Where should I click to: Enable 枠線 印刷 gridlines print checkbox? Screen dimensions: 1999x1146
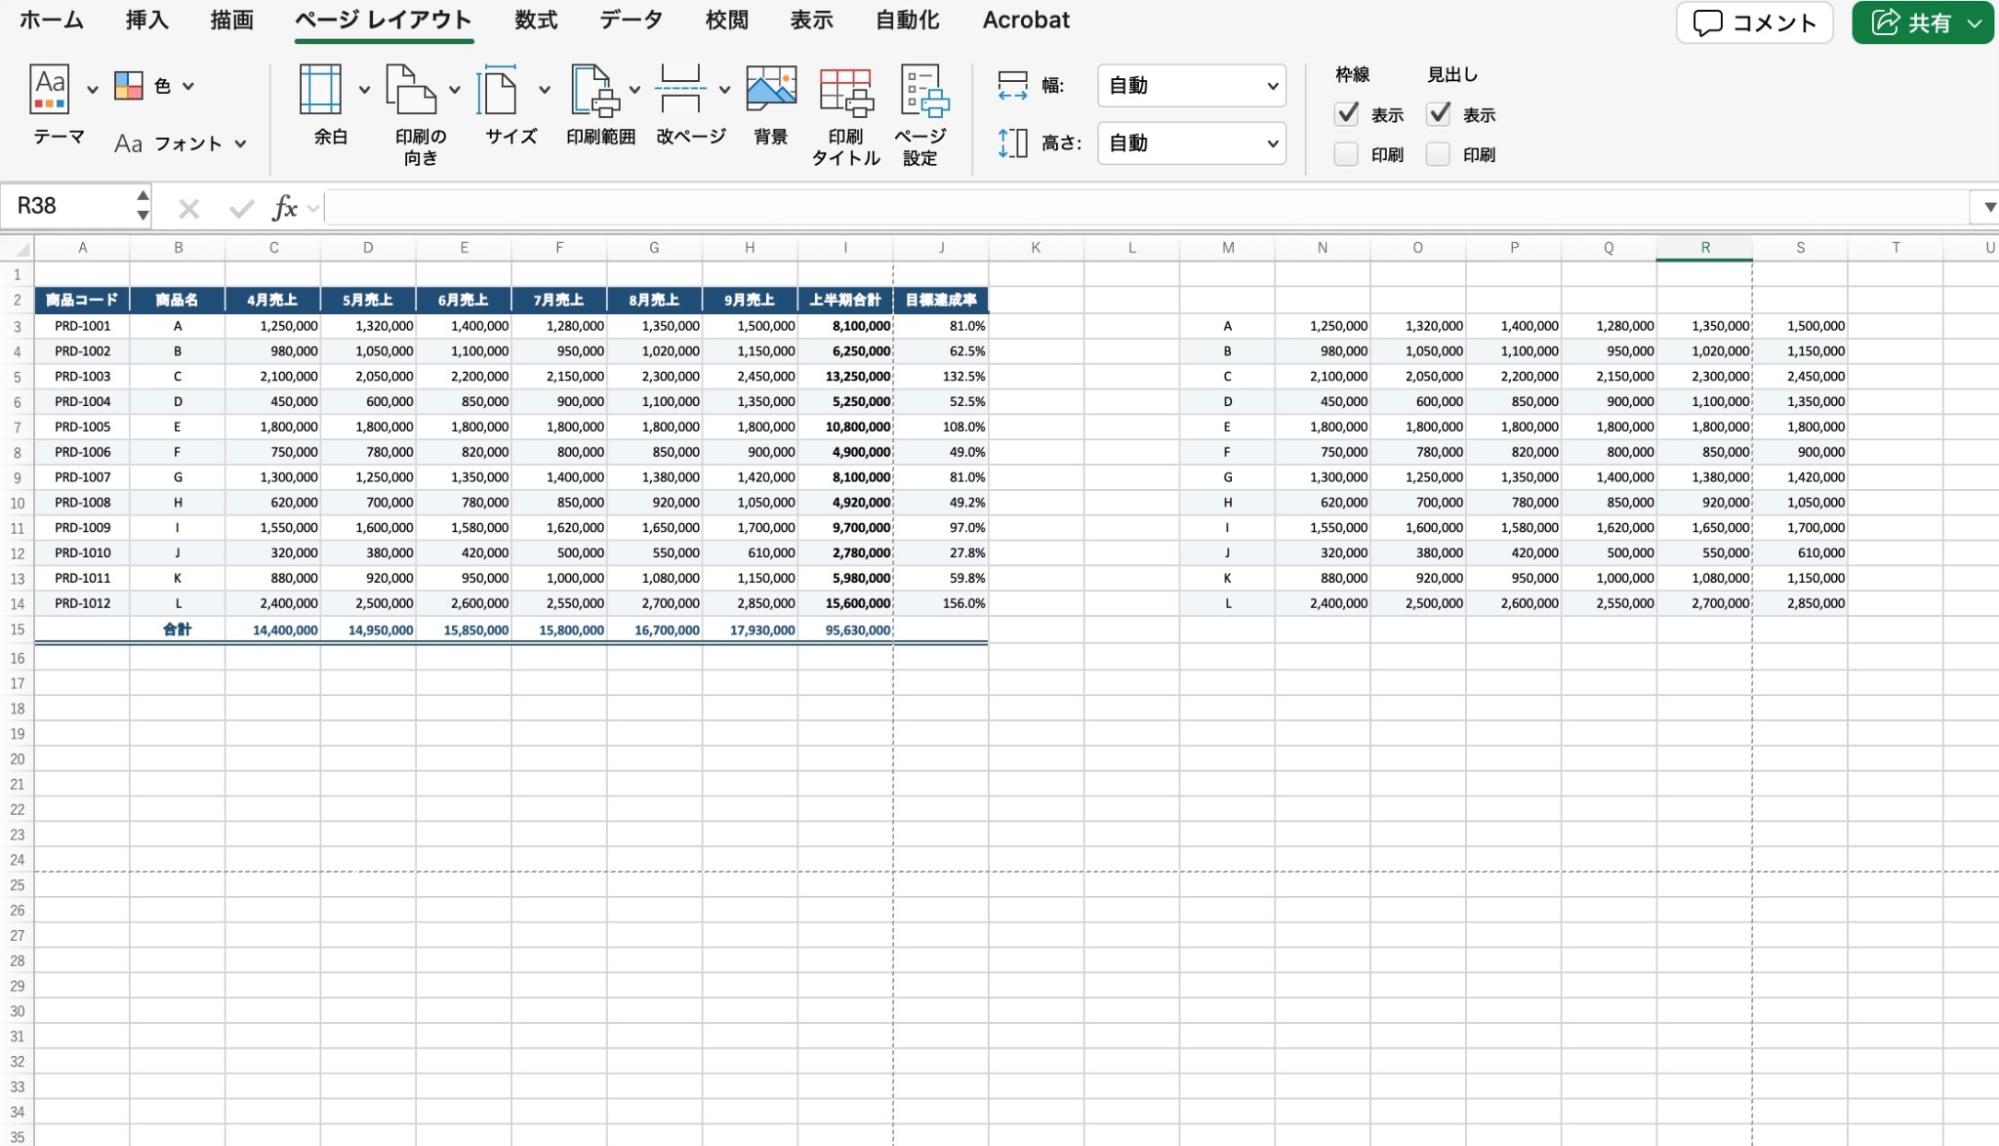pyautogui.click(x=1346, y=154)
